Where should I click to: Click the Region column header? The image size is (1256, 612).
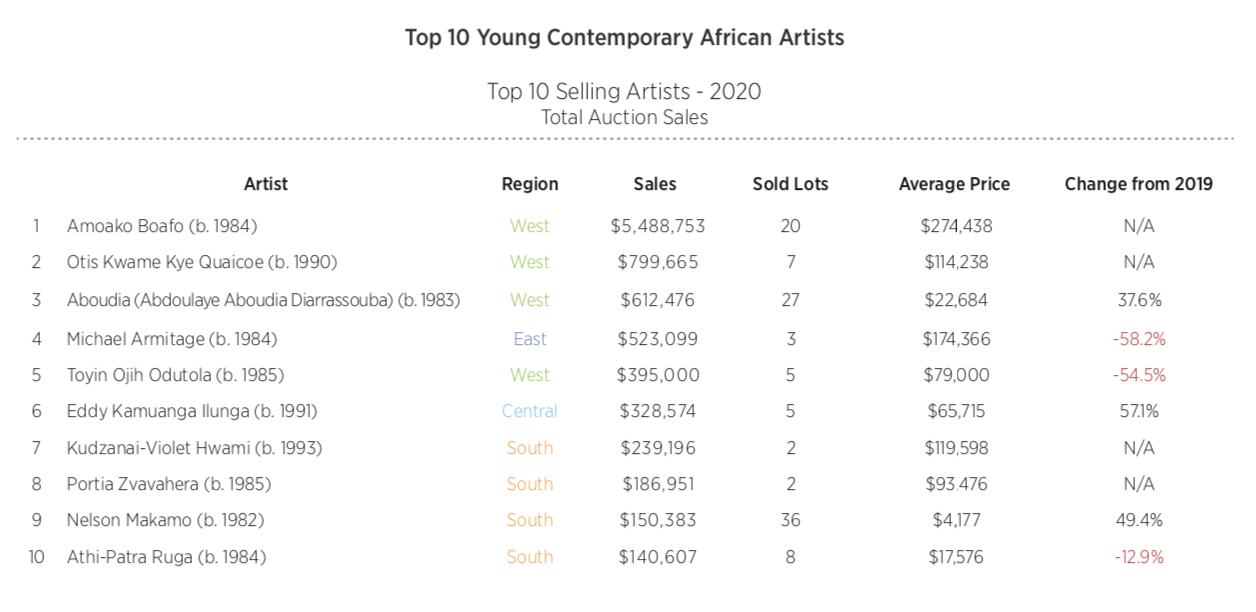pos(530,184)
